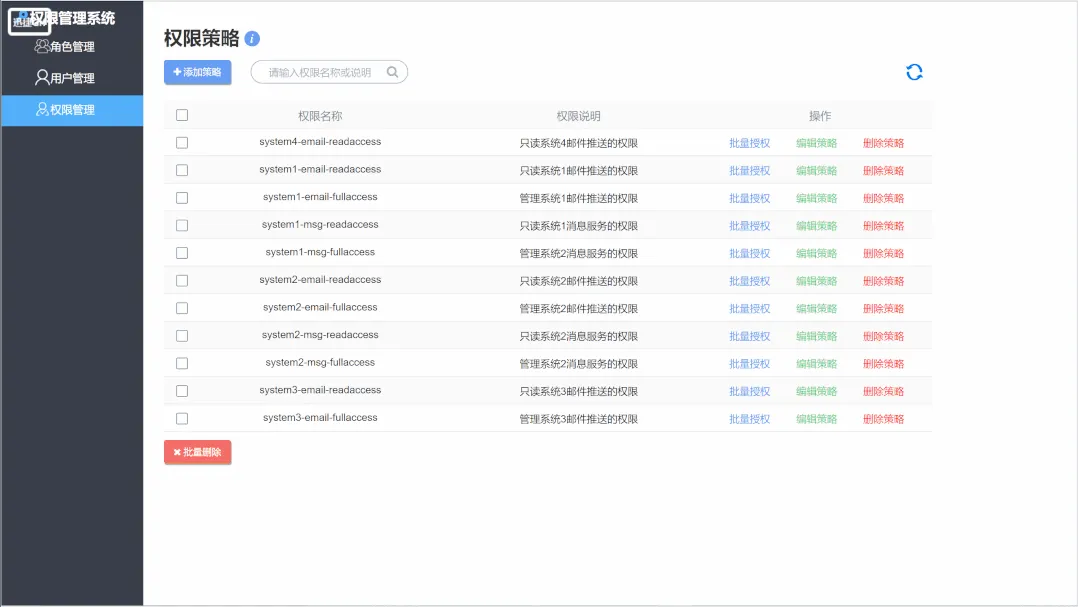Viewport: 1078px width, 607px height.
Task: Click 批量授权 for system3-email-readaccess
Action: pos(749,391)
